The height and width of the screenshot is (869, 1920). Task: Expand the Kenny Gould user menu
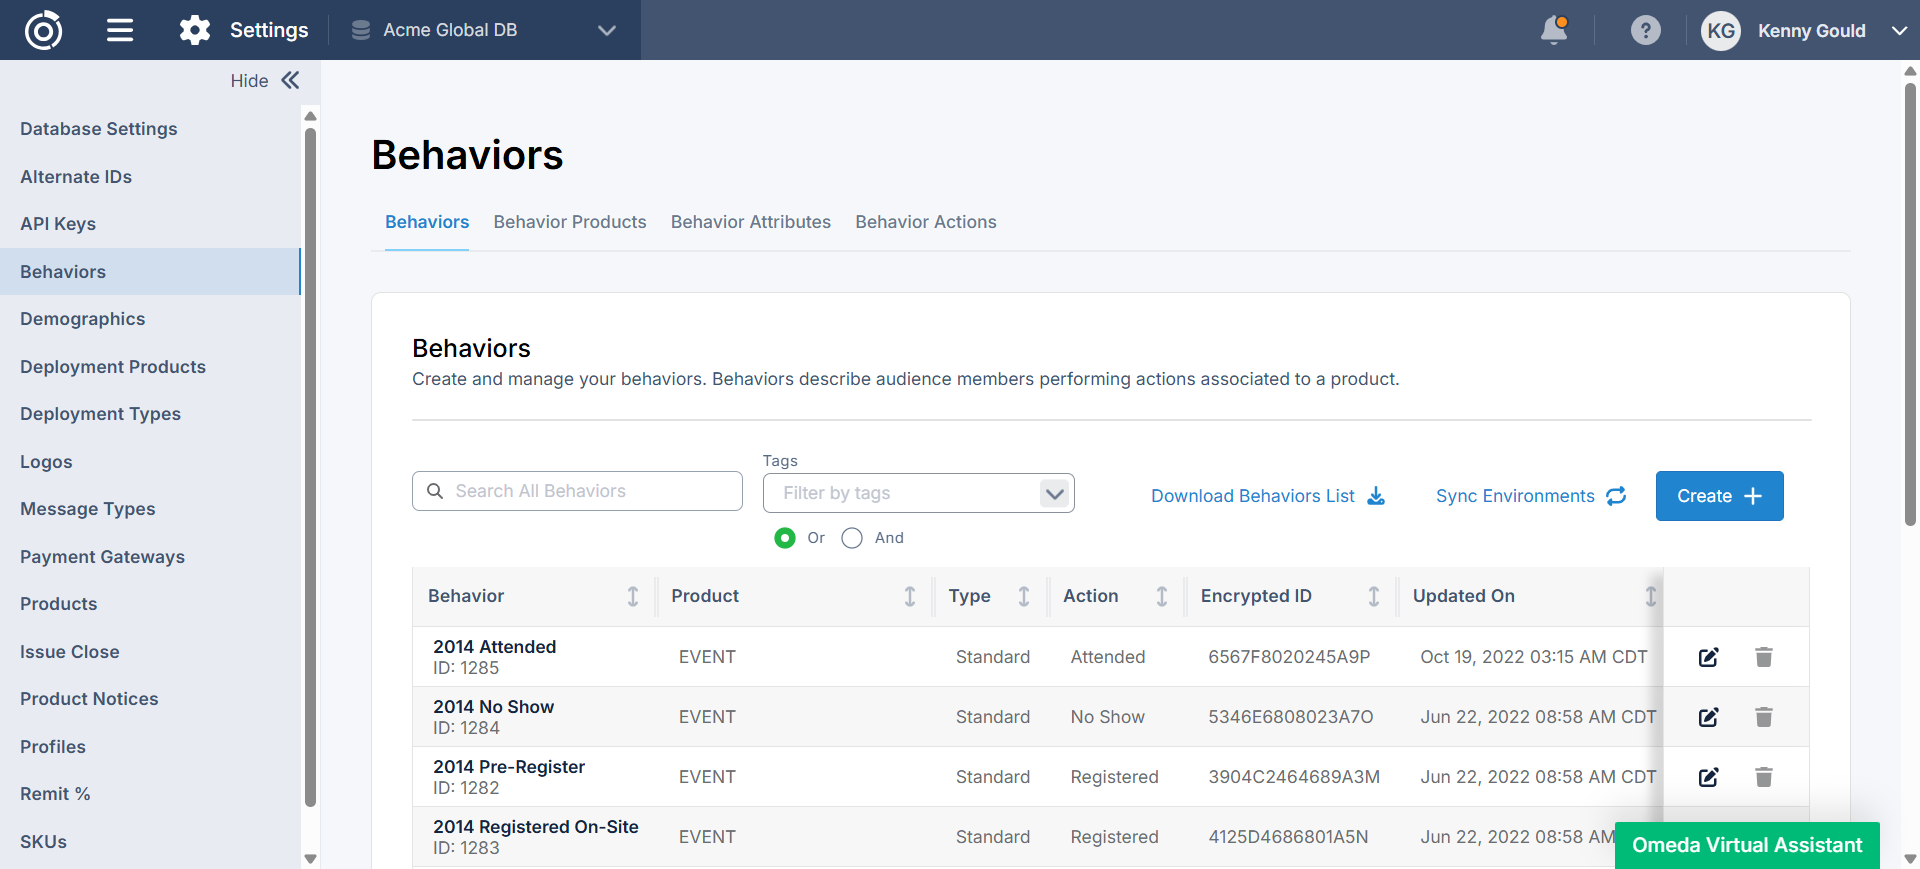pyautogui.click(x=1898, y=30)
